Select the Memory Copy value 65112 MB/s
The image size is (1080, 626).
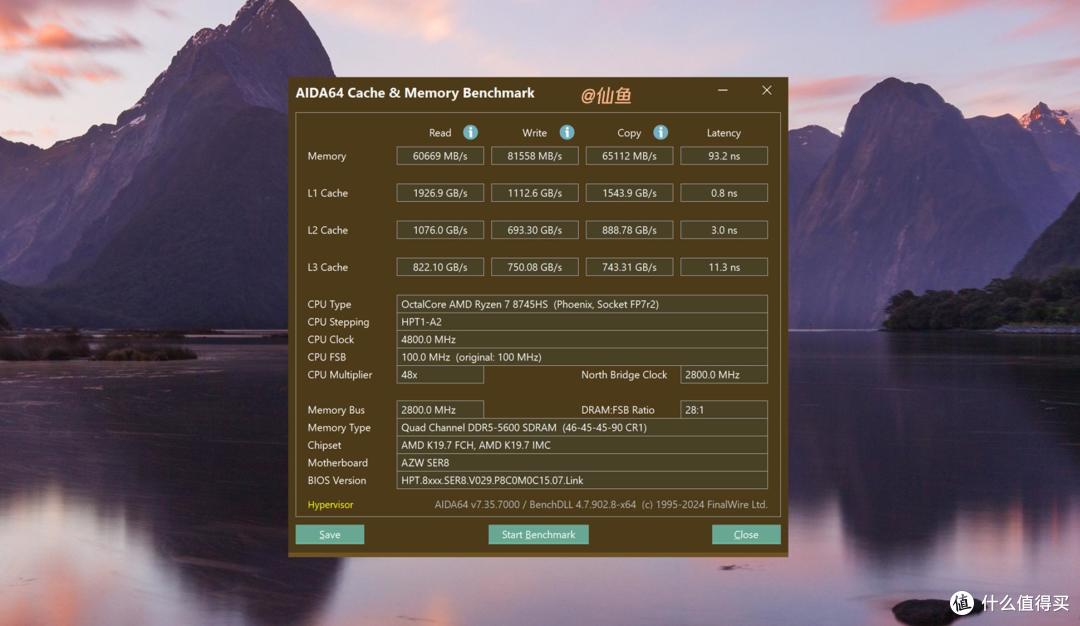[x=630, y=156]
